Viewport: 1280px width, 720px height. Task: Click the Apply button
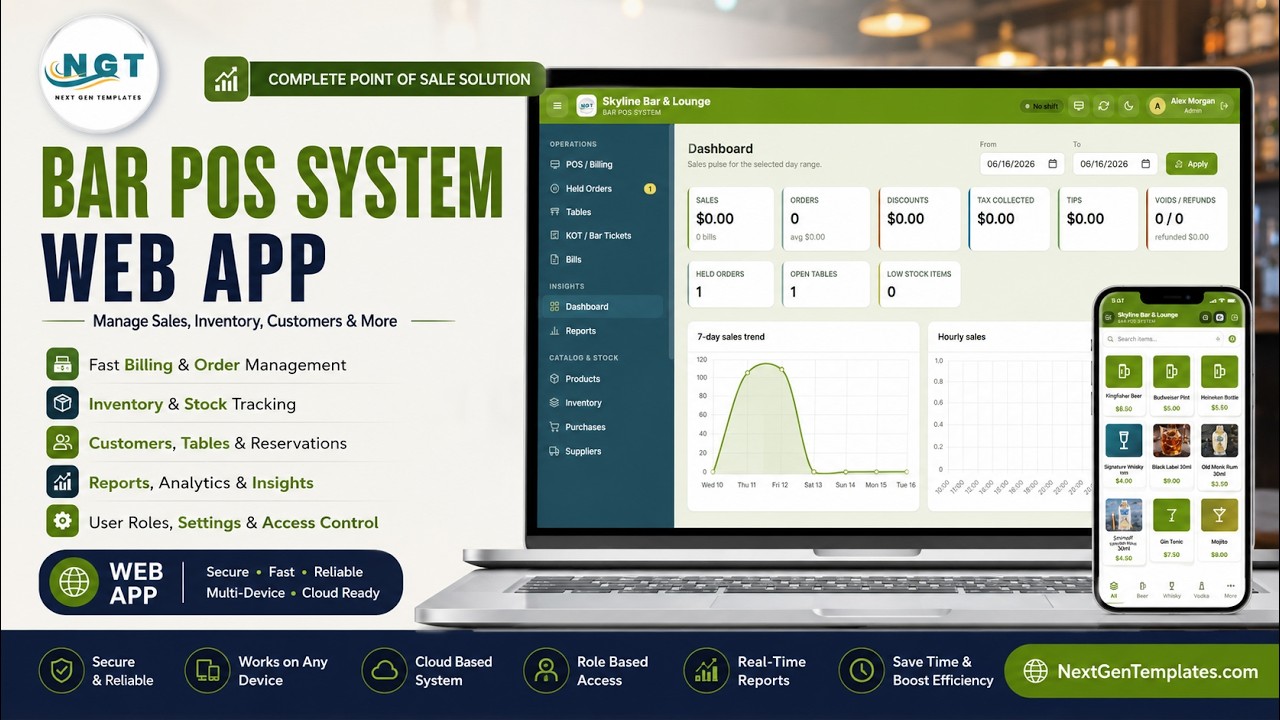pos(1191,164)
